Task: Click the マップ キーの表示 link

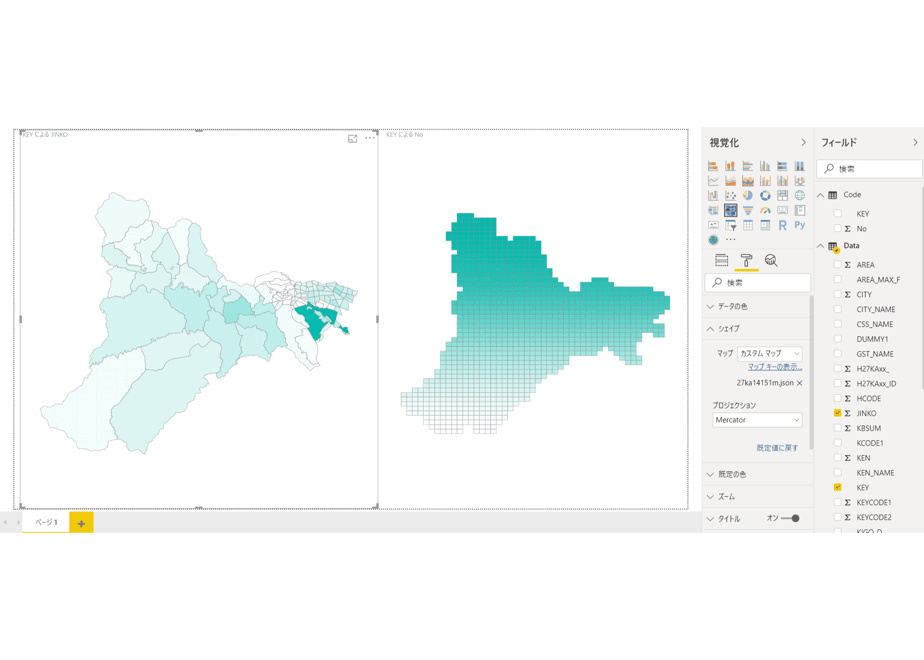Action: (775, 367)
